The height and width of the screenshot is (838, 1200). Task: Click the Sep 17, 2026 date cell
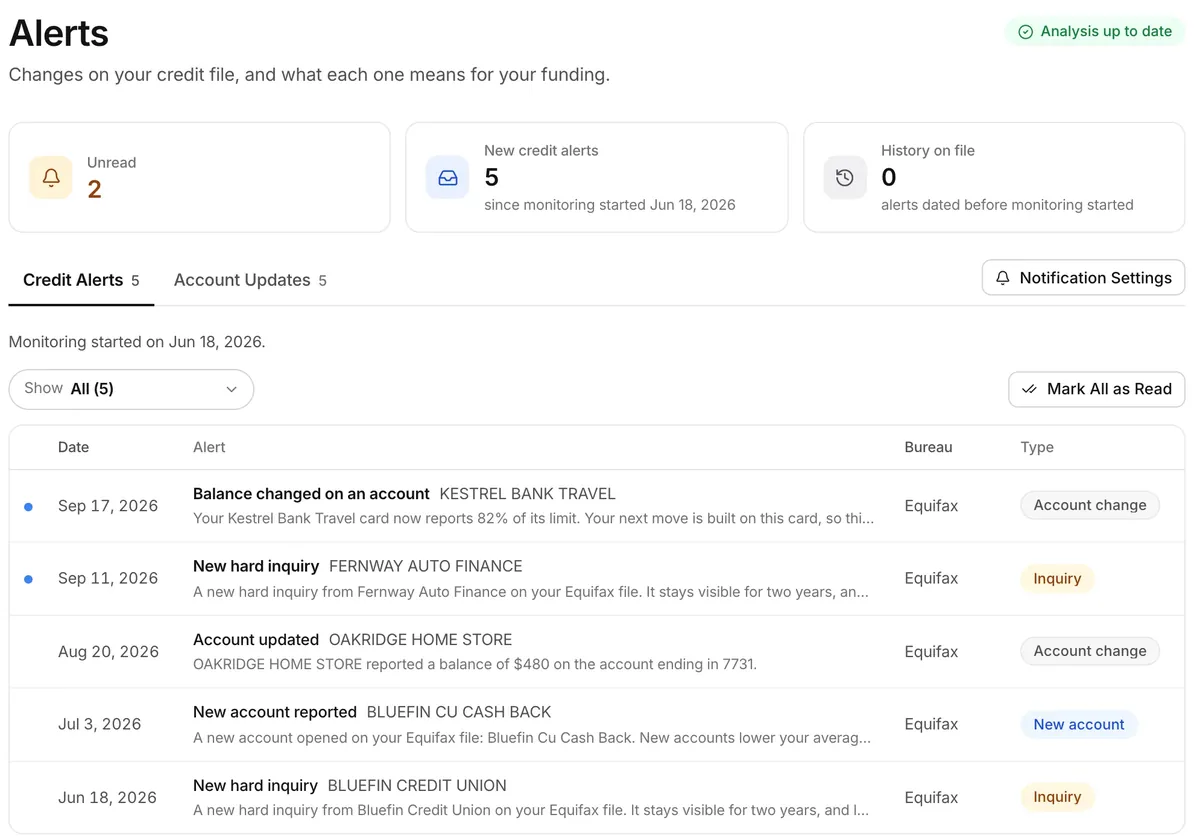pos(108,506)
